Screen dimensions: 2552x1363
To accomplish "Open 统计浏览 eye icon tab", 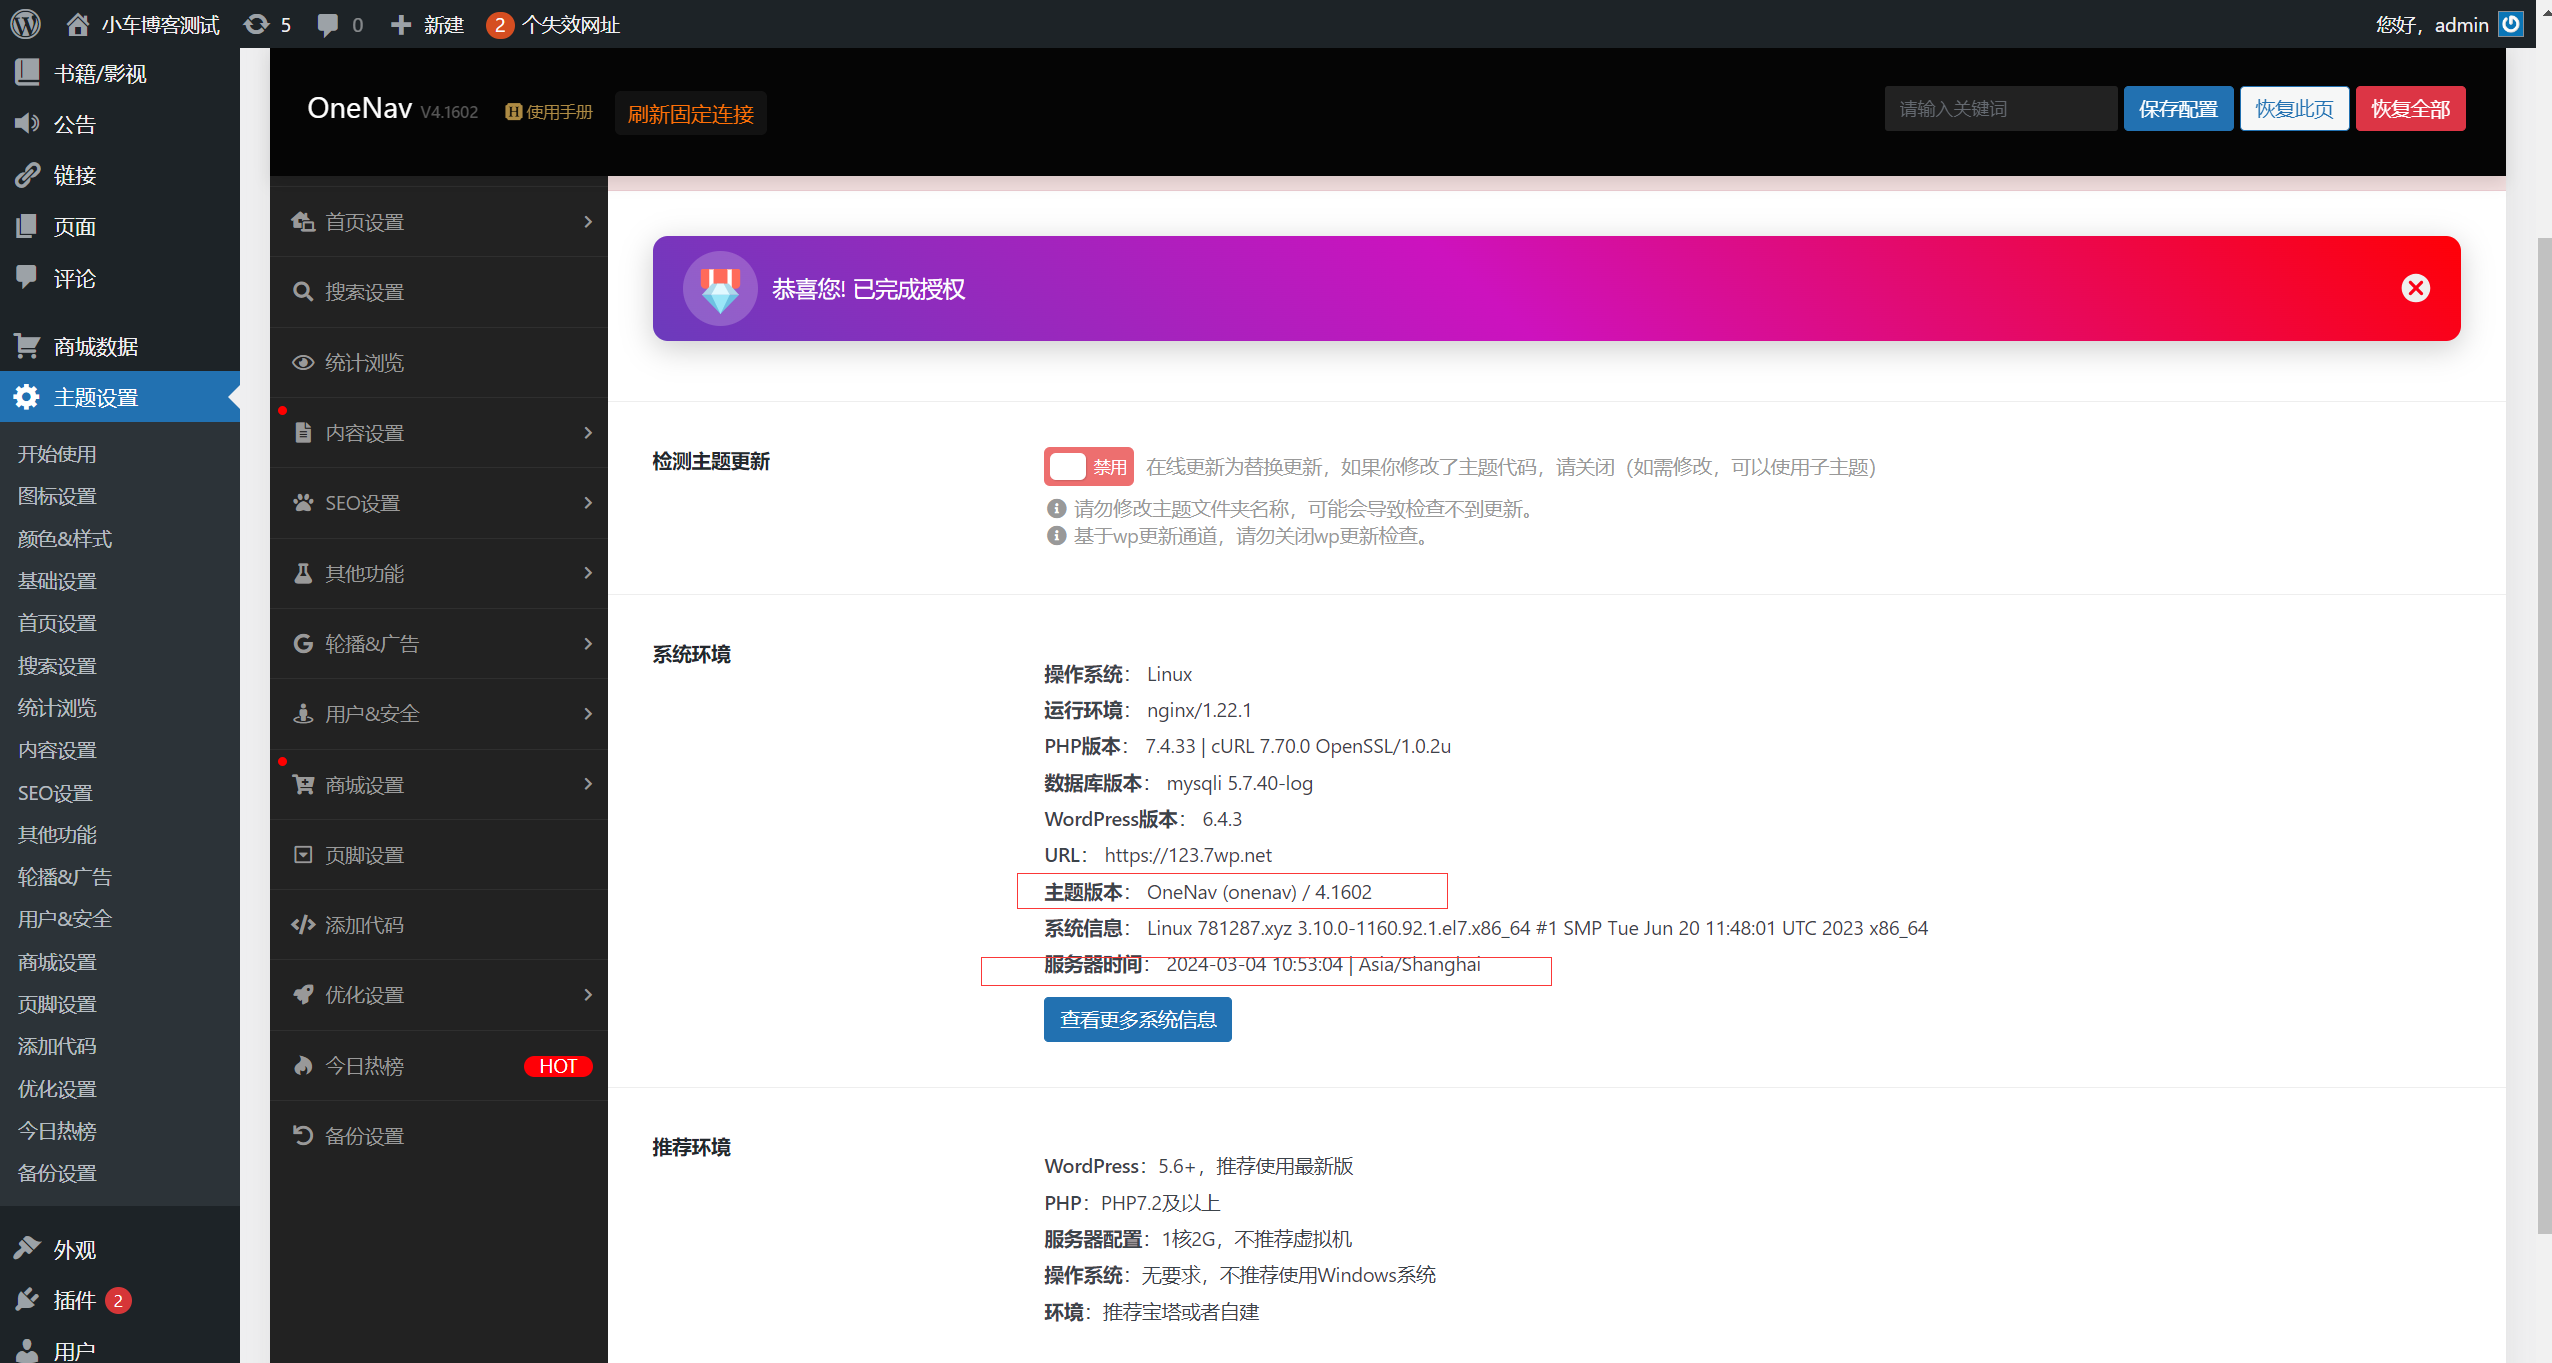I will tap(439, 362).
